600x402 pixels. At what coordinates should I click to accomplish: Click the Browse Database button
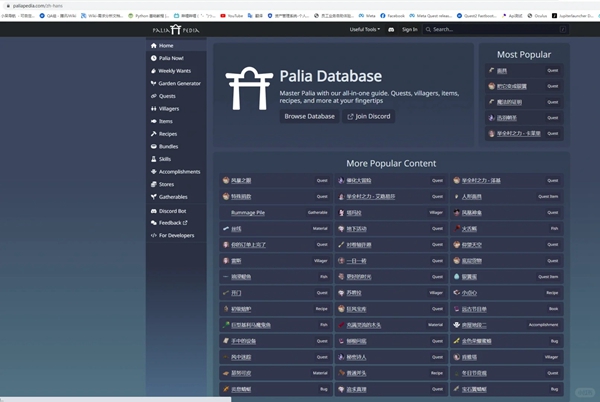pyautogui.click(x=309, y=116)
